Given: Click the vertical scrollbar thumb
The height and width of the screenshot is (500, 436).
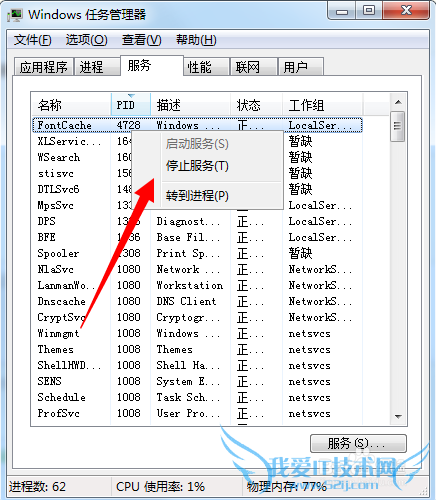Looking at the screenshot, I should click(397, 127).
